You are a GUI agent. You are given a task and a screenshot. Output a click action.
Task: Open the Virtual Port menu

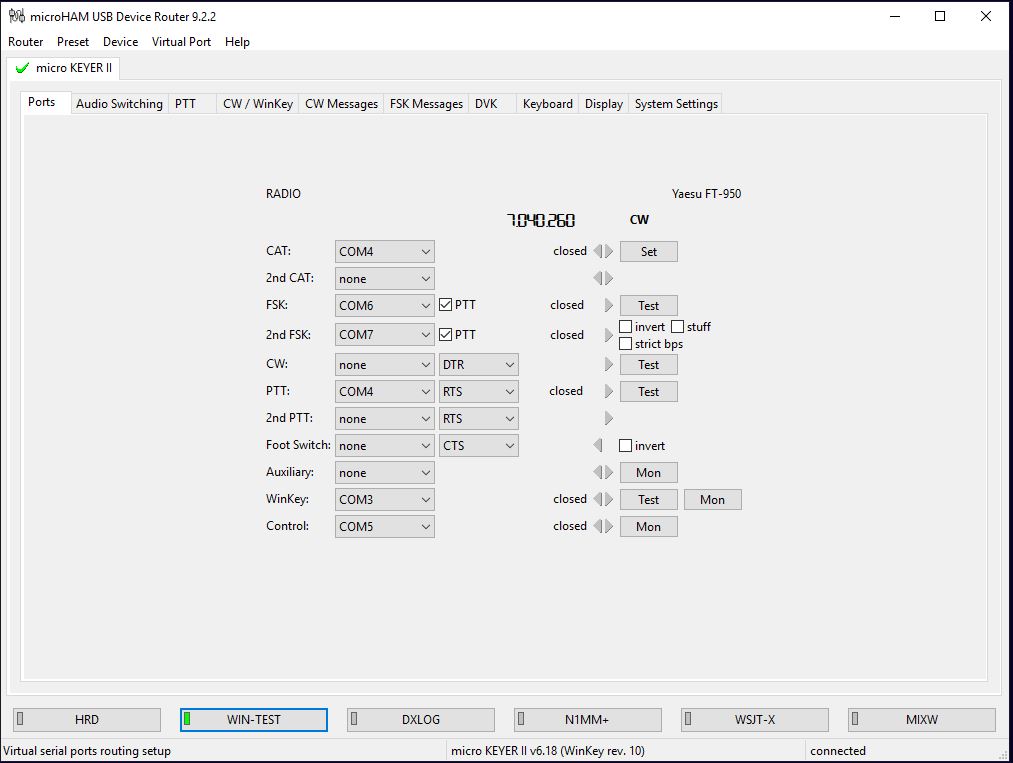(182, 42)
